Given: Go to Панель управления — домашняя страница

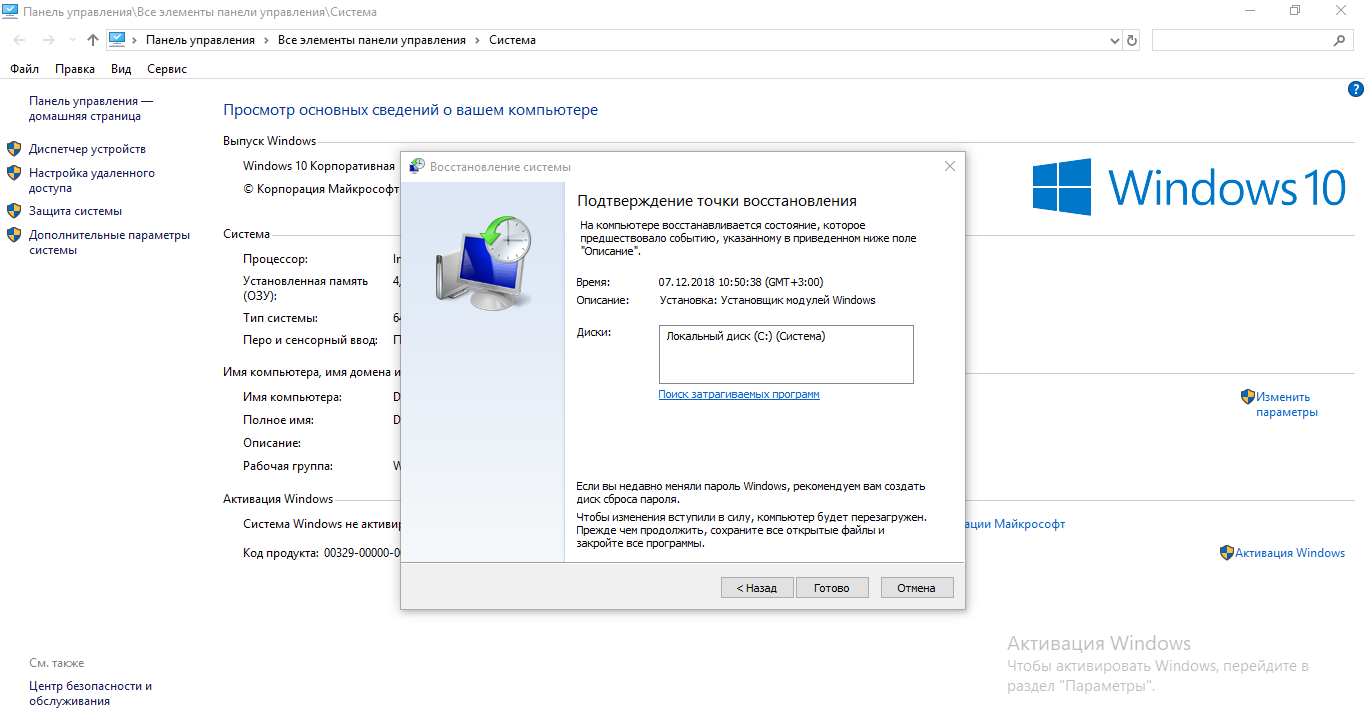Looking at the screenshot, I should [x=91, y=108].
